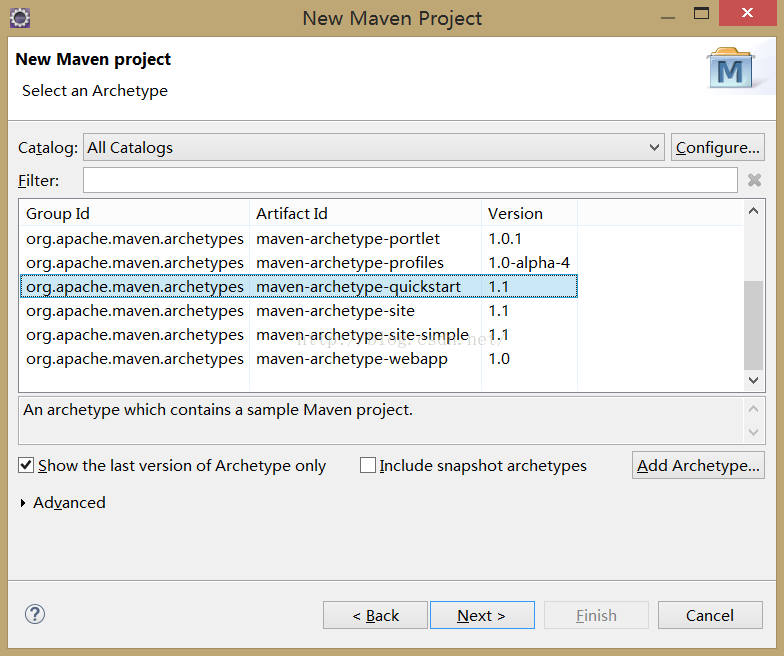This screenshot has width=784, height=656.
Task: Click the Eclipse gear icon in title bar
Action: tap(20, 18)
